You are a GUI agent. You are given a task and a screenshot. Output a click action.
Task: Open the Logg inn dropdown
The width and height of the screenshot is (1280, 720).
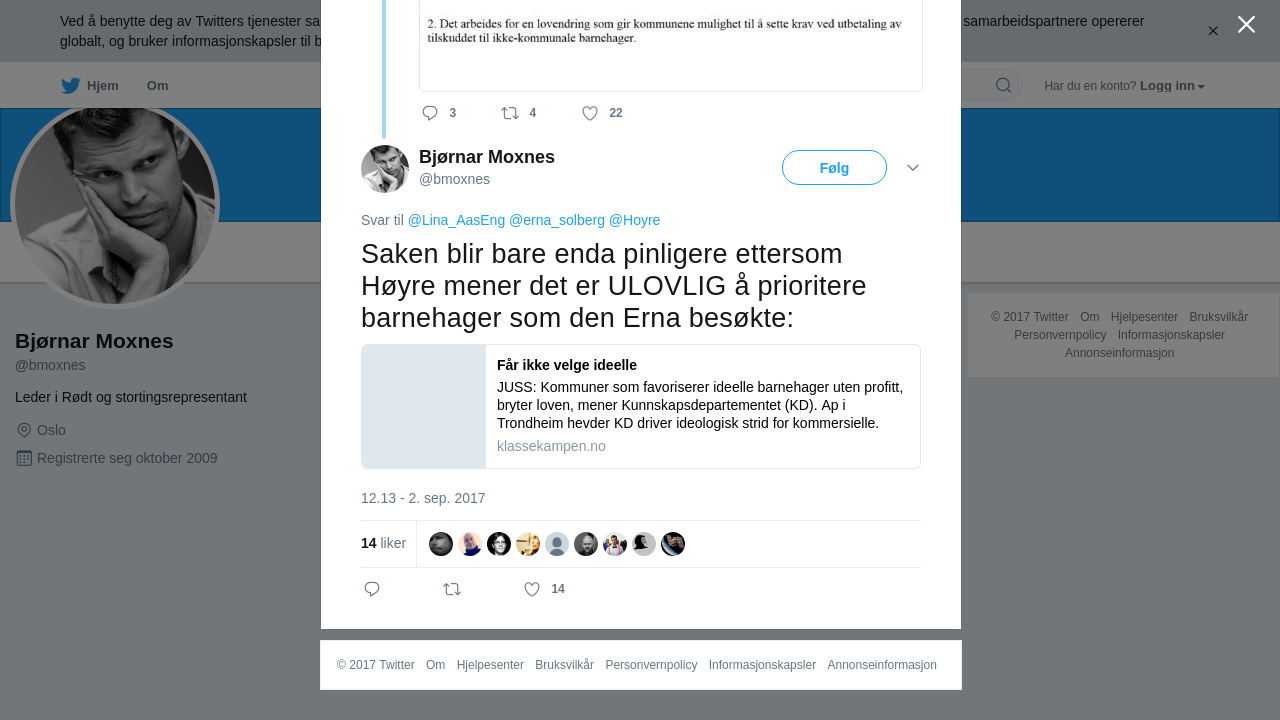(x=1172, y=86)
